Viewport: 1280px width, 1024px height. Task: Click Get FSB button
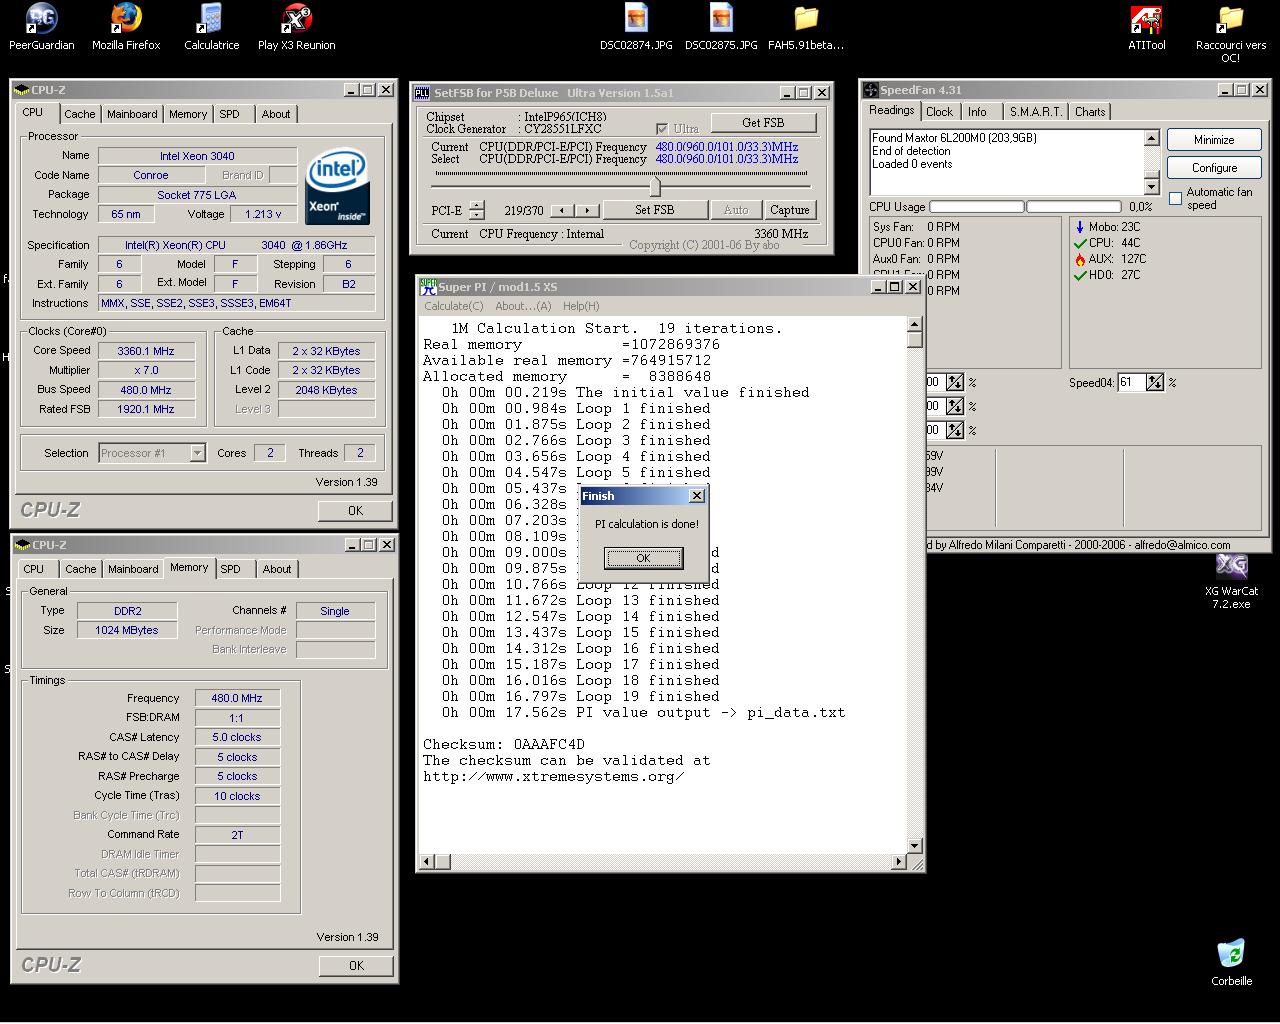tap(763, 123)
